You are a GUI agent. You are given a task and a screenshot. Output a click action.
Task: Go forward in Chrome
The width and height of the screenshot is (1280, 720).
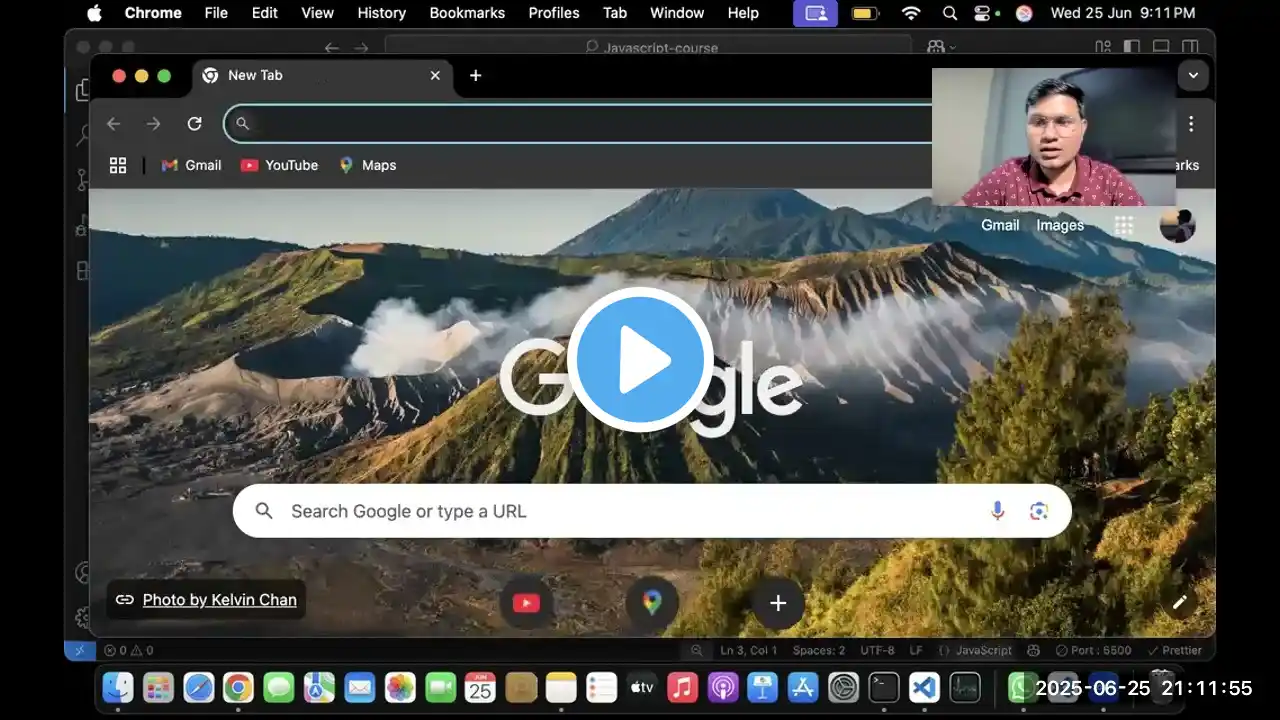153,124
